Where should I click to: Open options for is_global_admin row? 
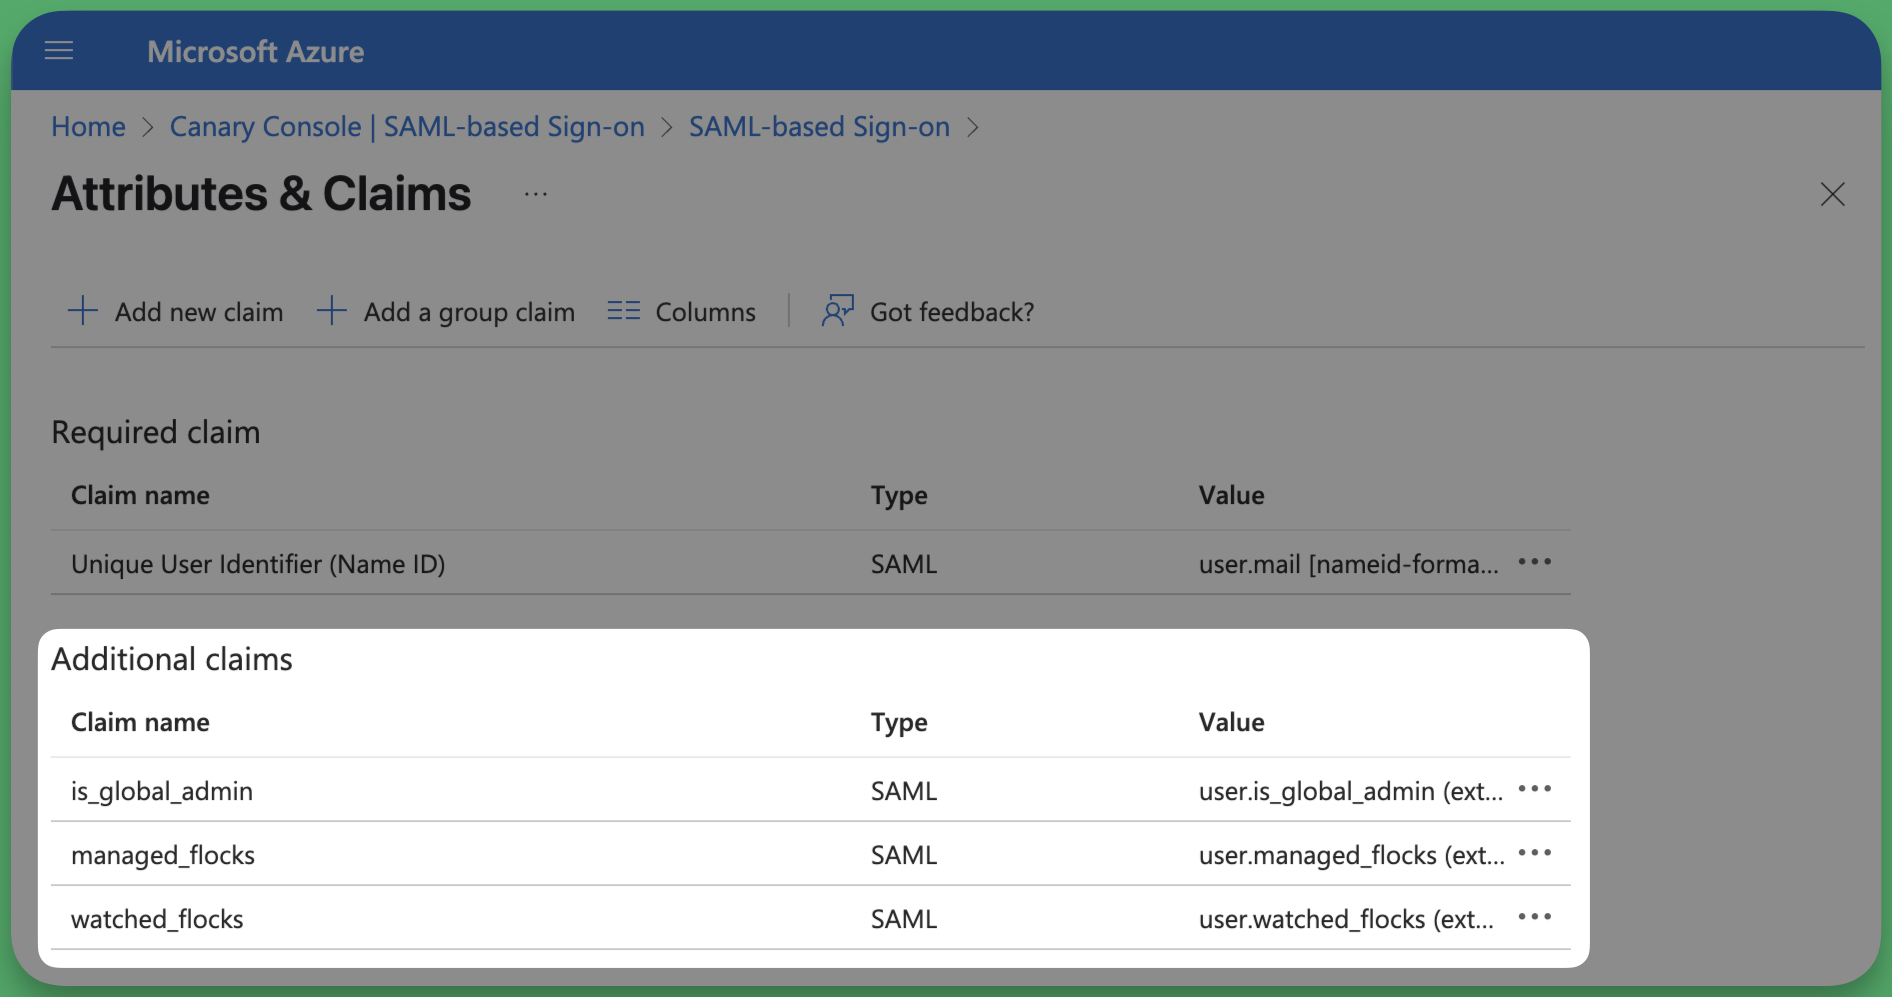point(1535,789)
